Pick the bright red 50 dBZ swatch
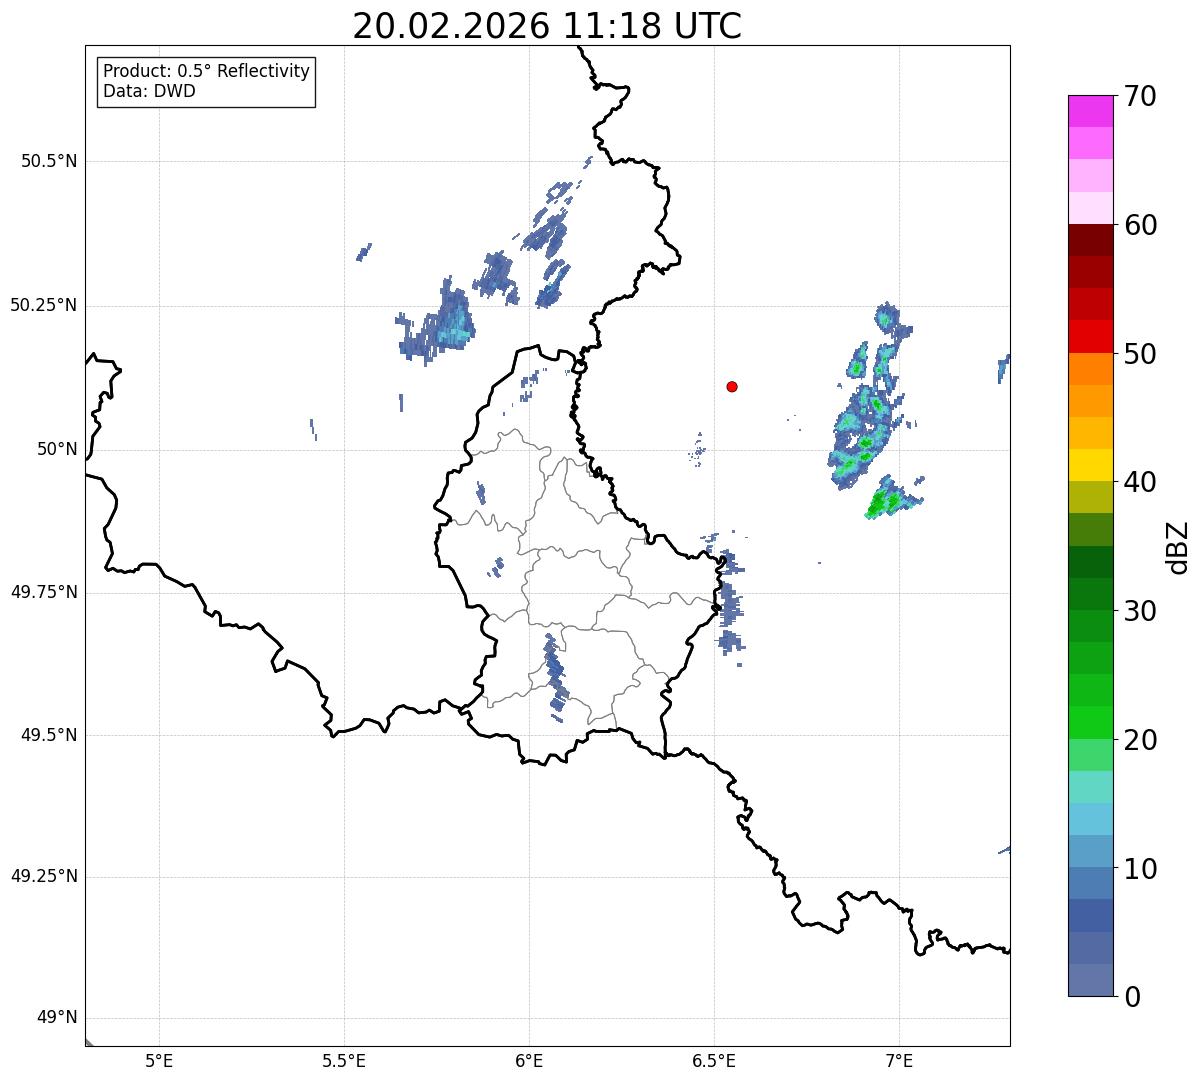 click(x=1090, y=336)
